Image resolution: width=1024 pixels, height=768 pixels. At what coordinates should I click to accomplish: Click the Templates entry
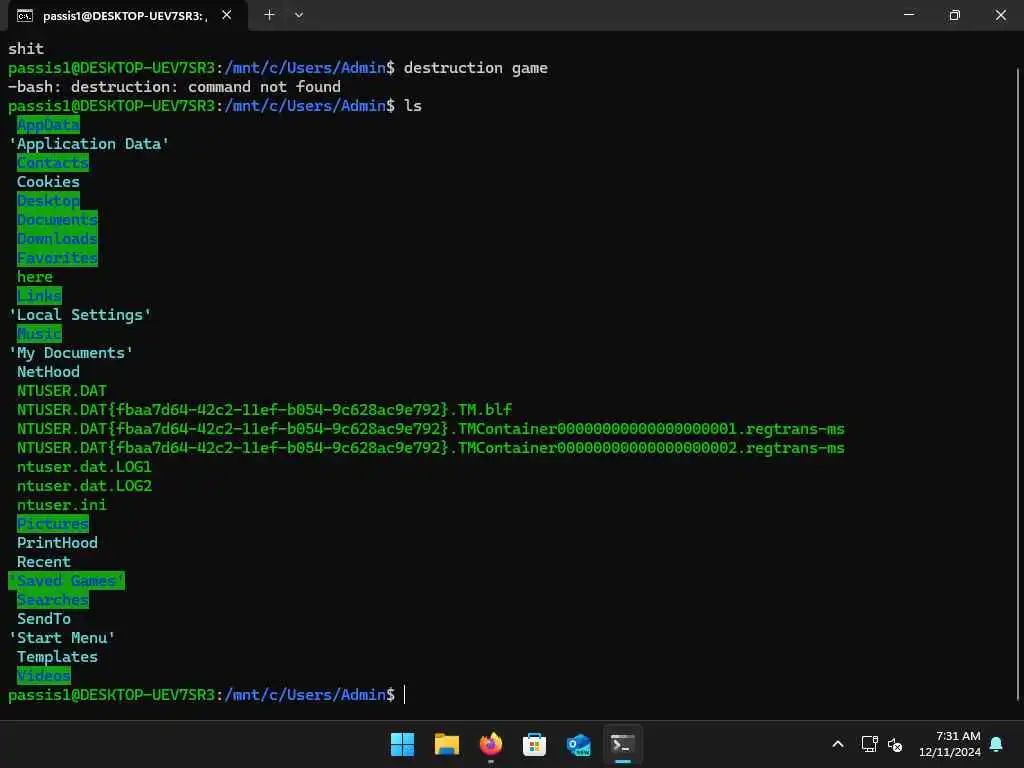click(57, 657)
